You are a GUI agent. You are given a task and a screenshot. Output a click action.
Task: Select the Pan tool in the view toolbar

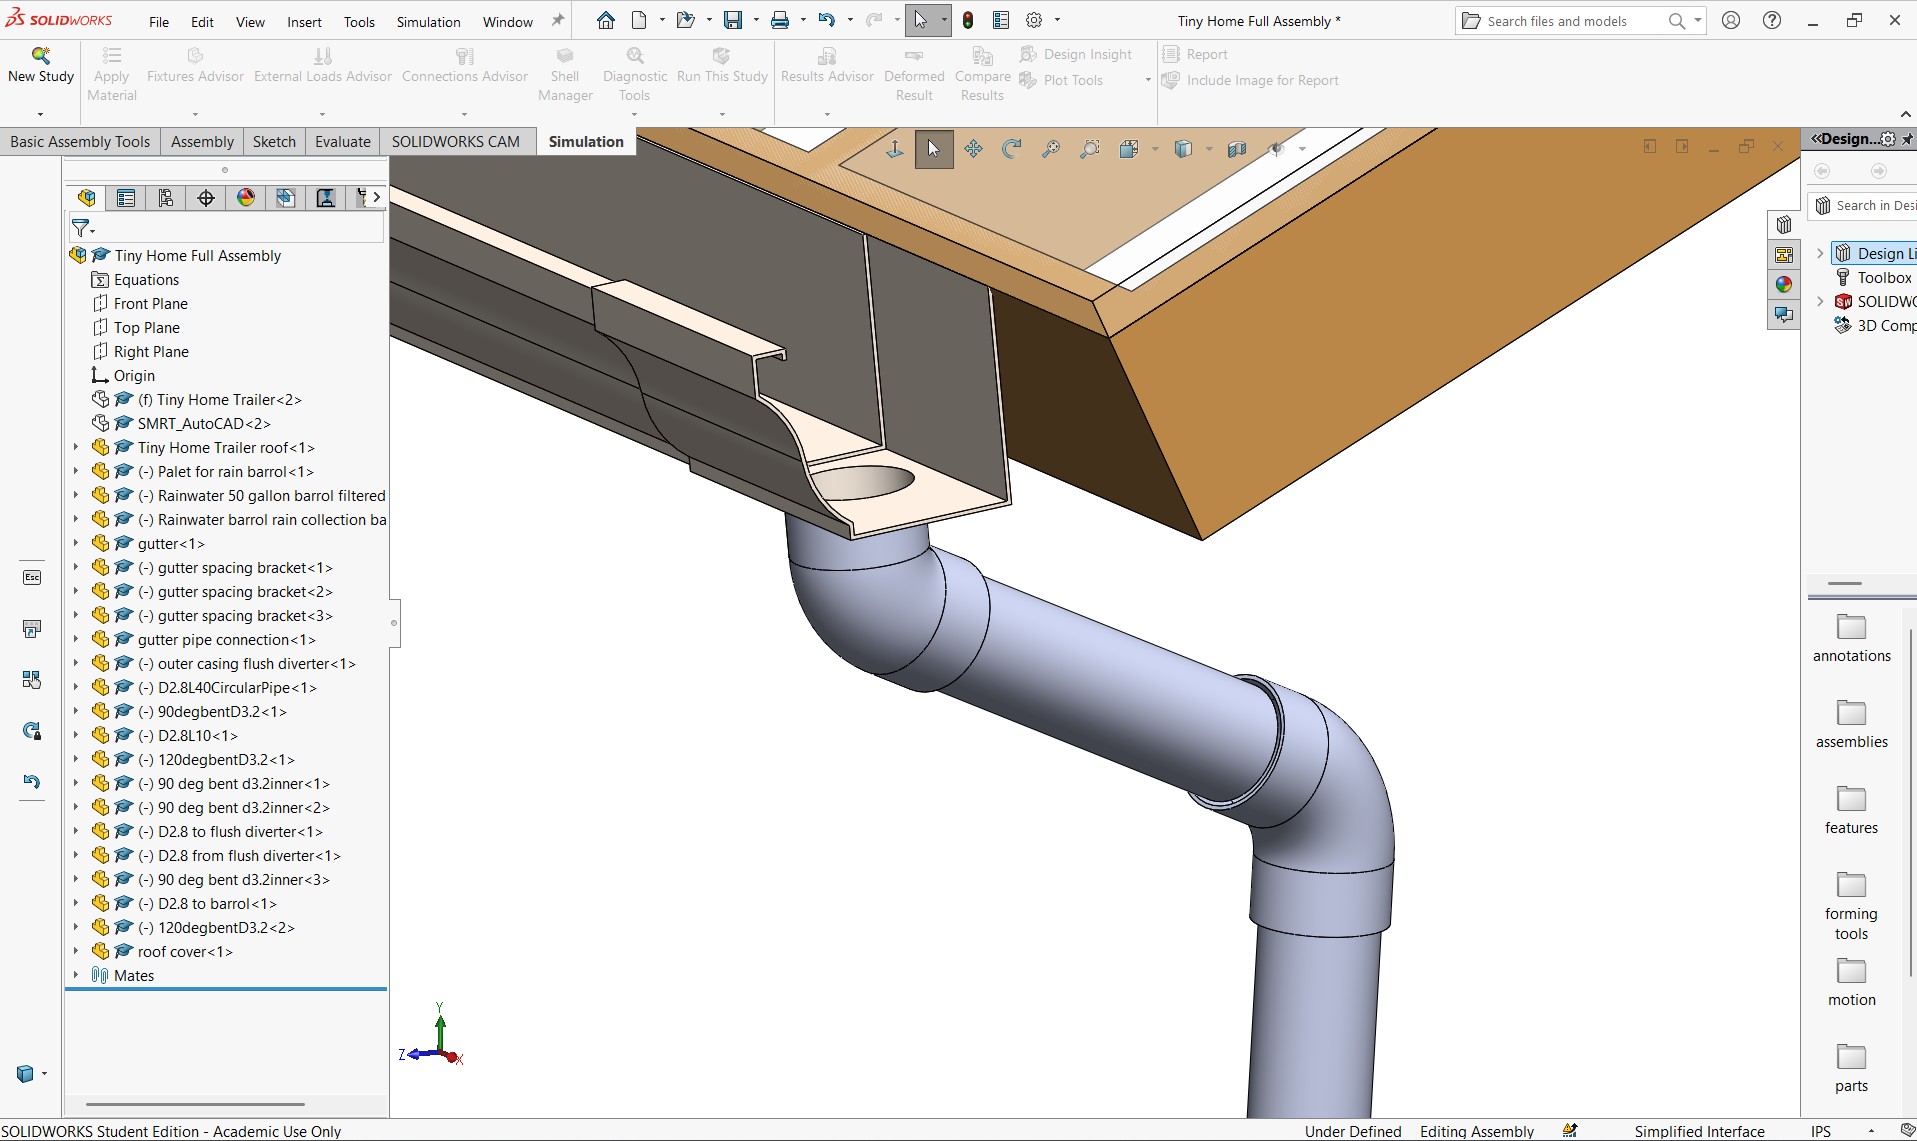(973, 150)
